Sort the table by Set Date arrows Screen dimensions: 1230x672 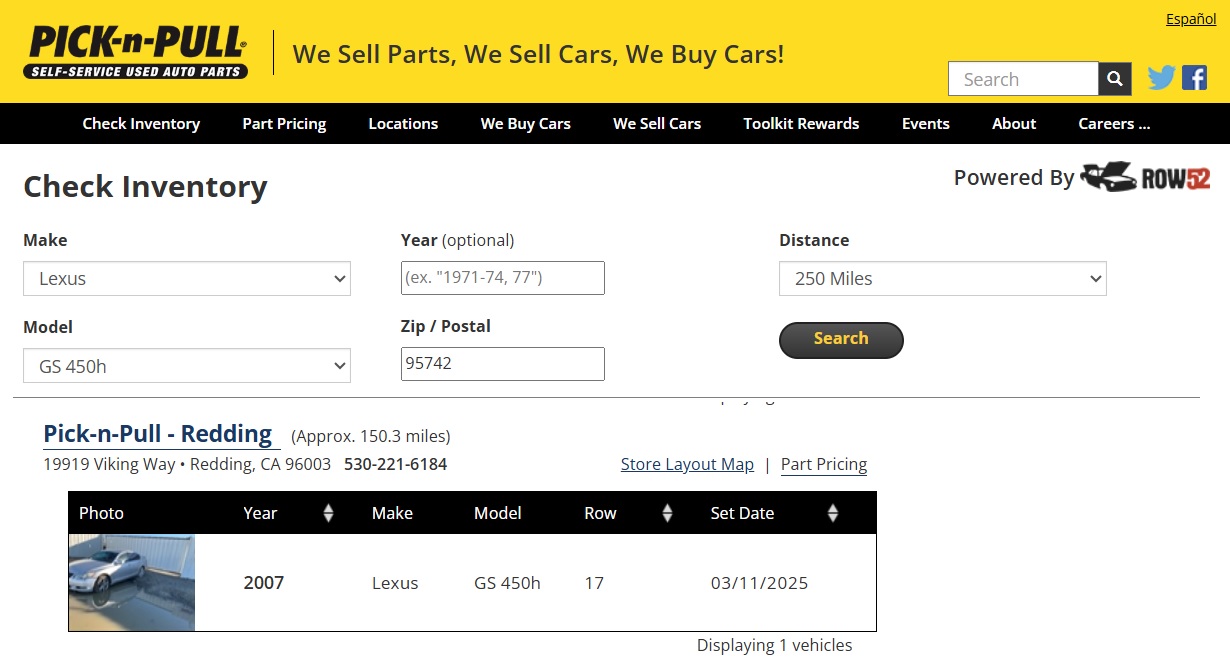point(832,513)
